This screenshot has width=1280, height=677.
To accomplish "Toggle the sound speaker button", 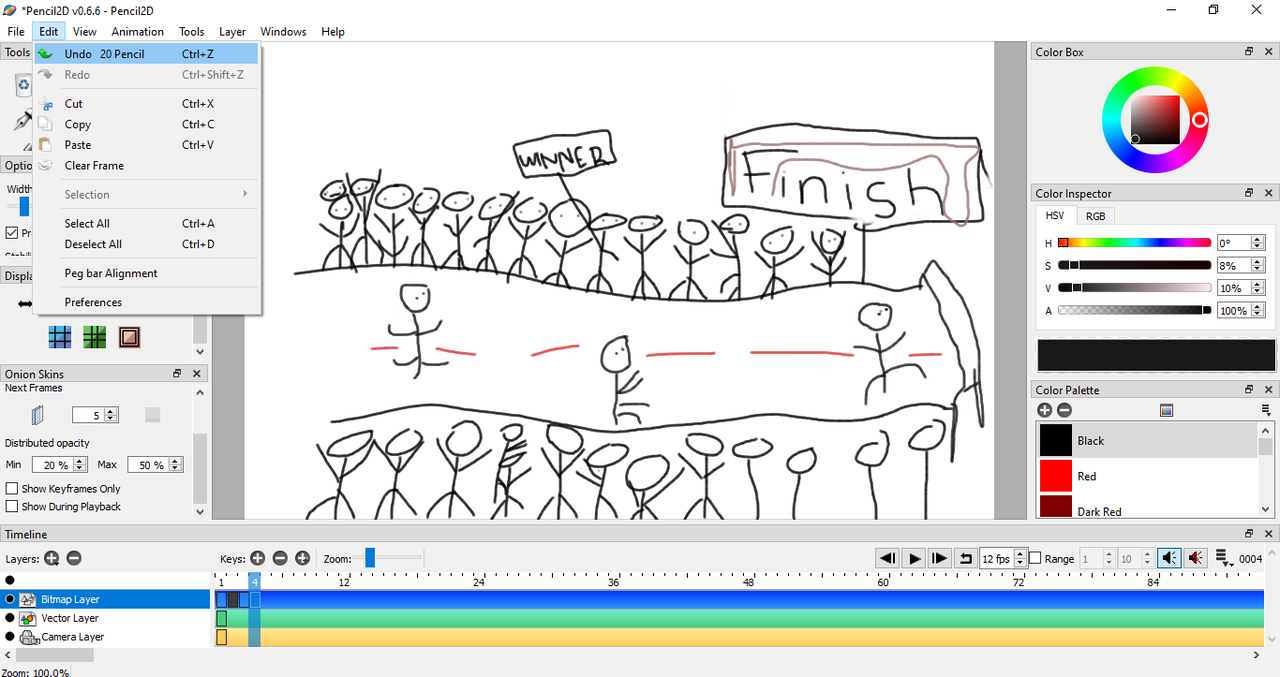I will click(x=1168, y=558).
